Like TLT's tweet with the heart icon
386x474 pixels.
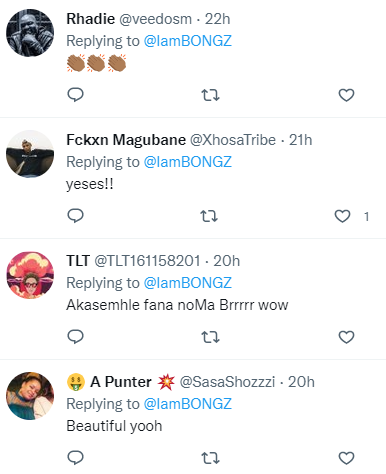[346, 337]
